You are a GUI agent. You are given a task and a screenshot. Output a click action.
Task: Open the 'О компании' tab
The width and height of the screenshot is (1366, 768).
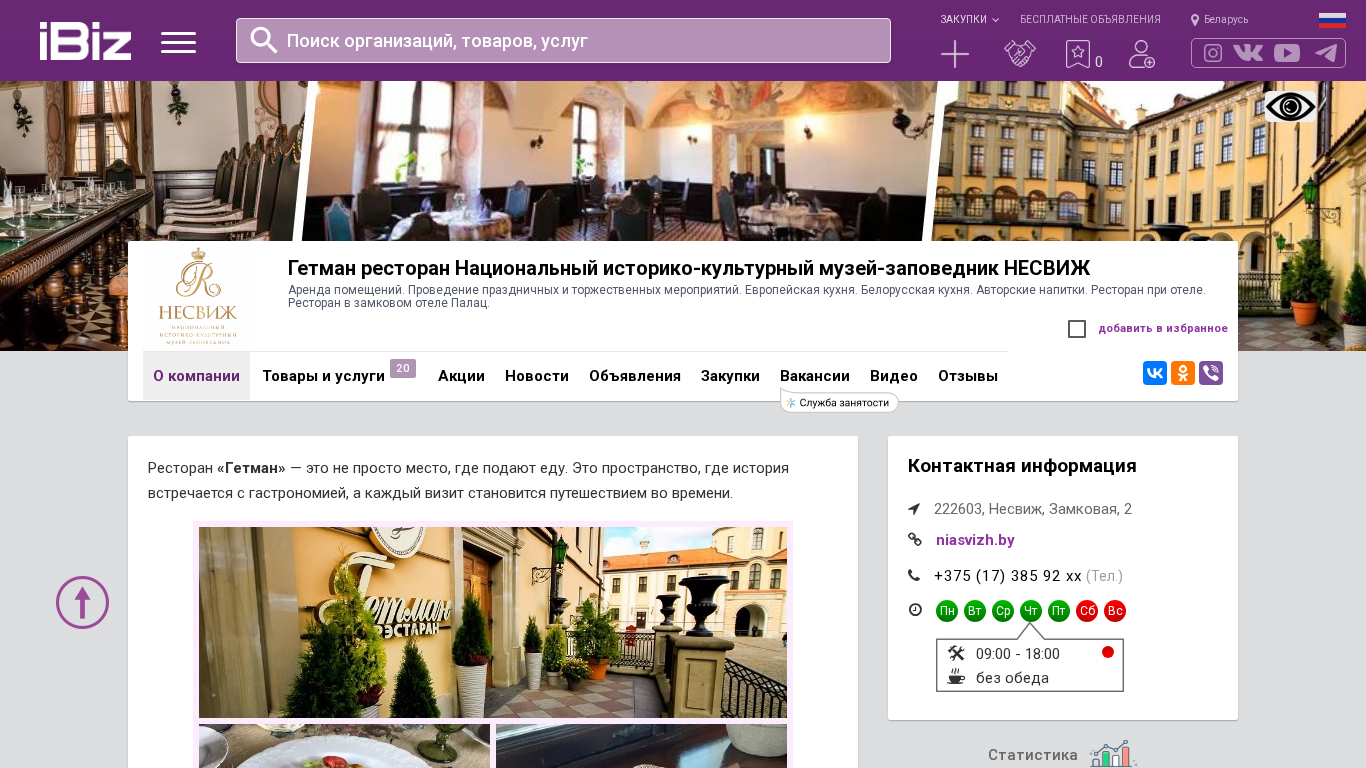click(196, 376)
